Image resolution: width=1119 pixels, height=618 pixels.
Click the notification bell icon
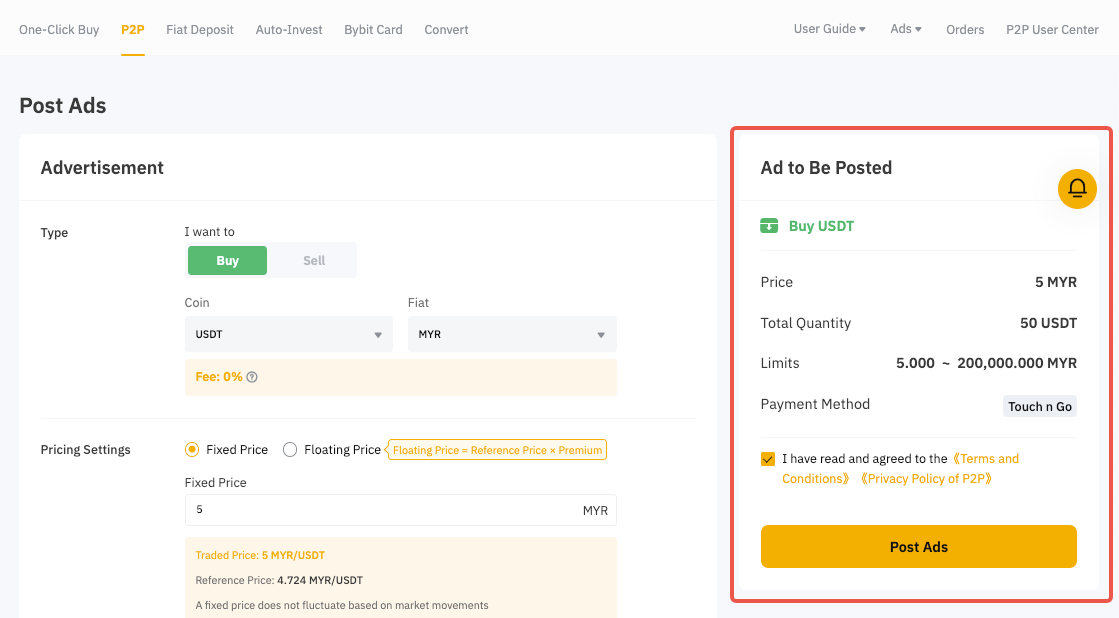(x=1077, y=188)
